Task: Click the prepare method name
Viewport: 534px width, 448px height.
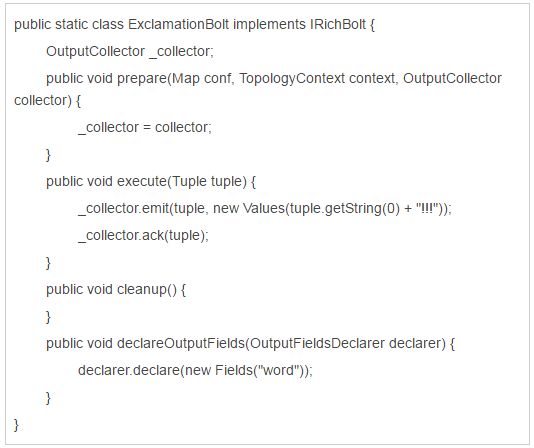Action: 142,79
